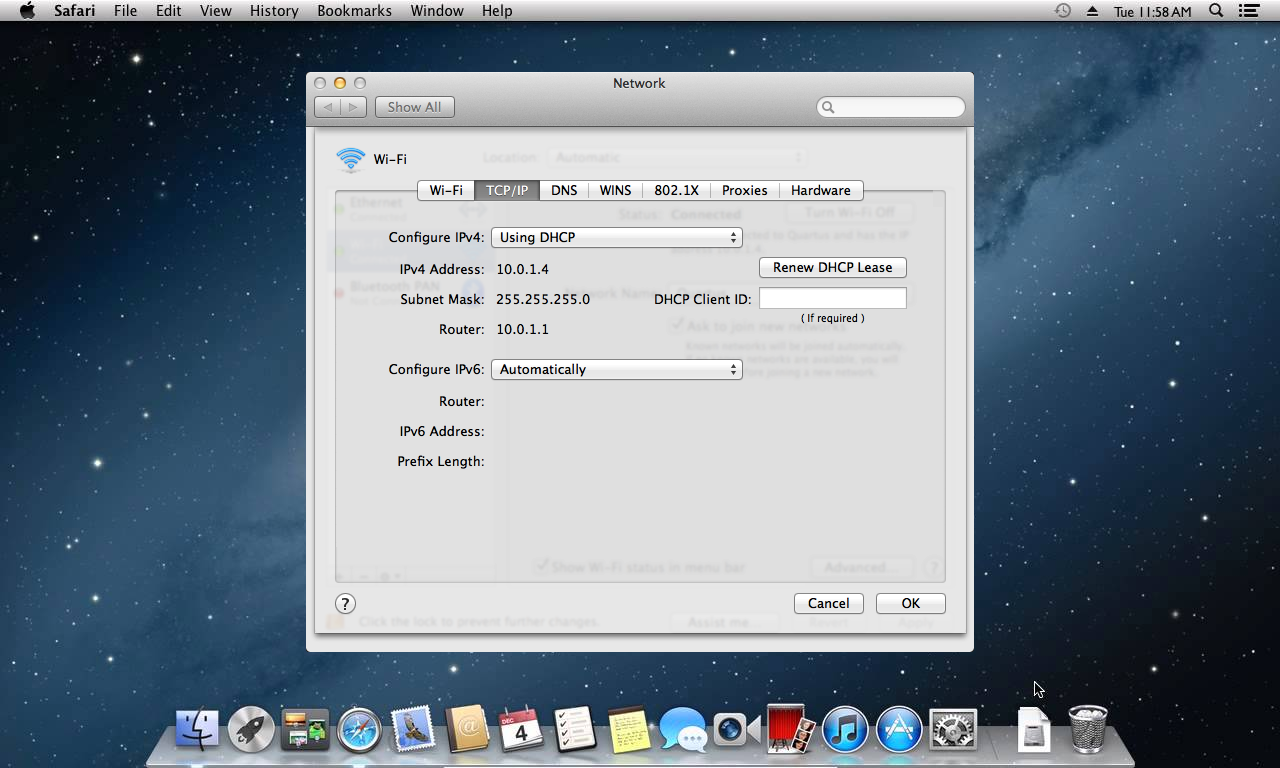Open the WINS tab

pos(615,190)
